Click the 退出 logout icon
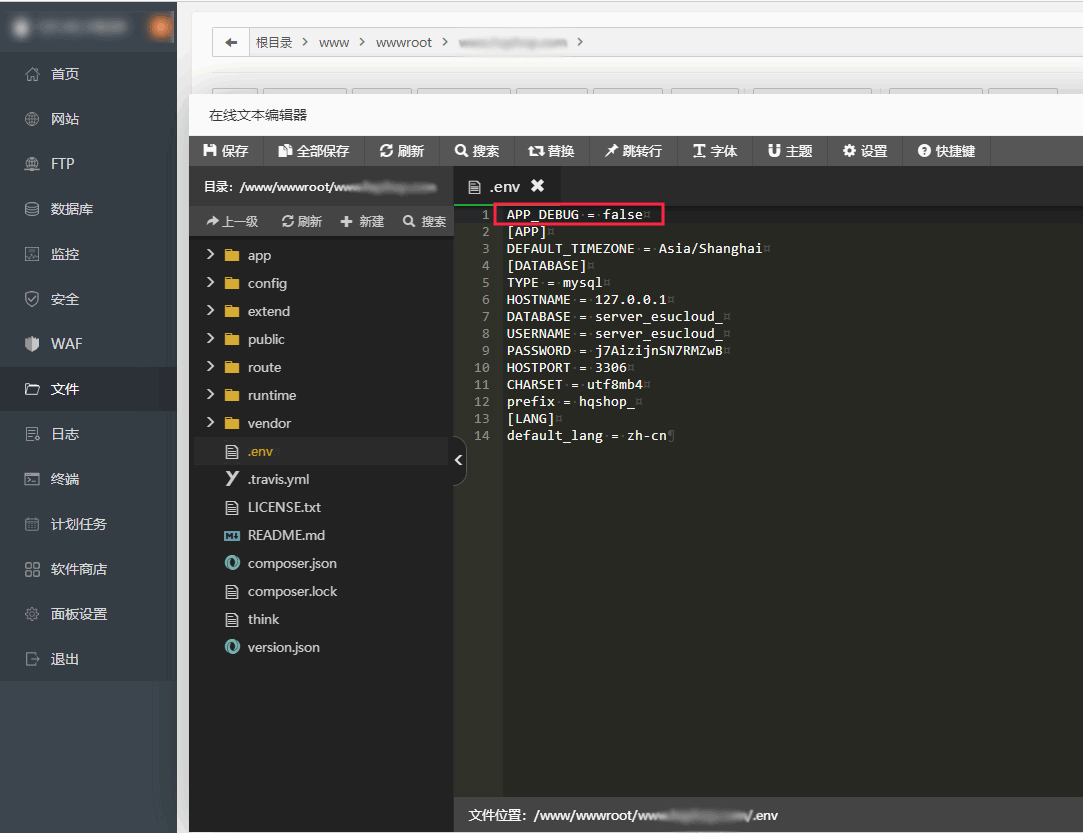 click(x=32, y=659)
